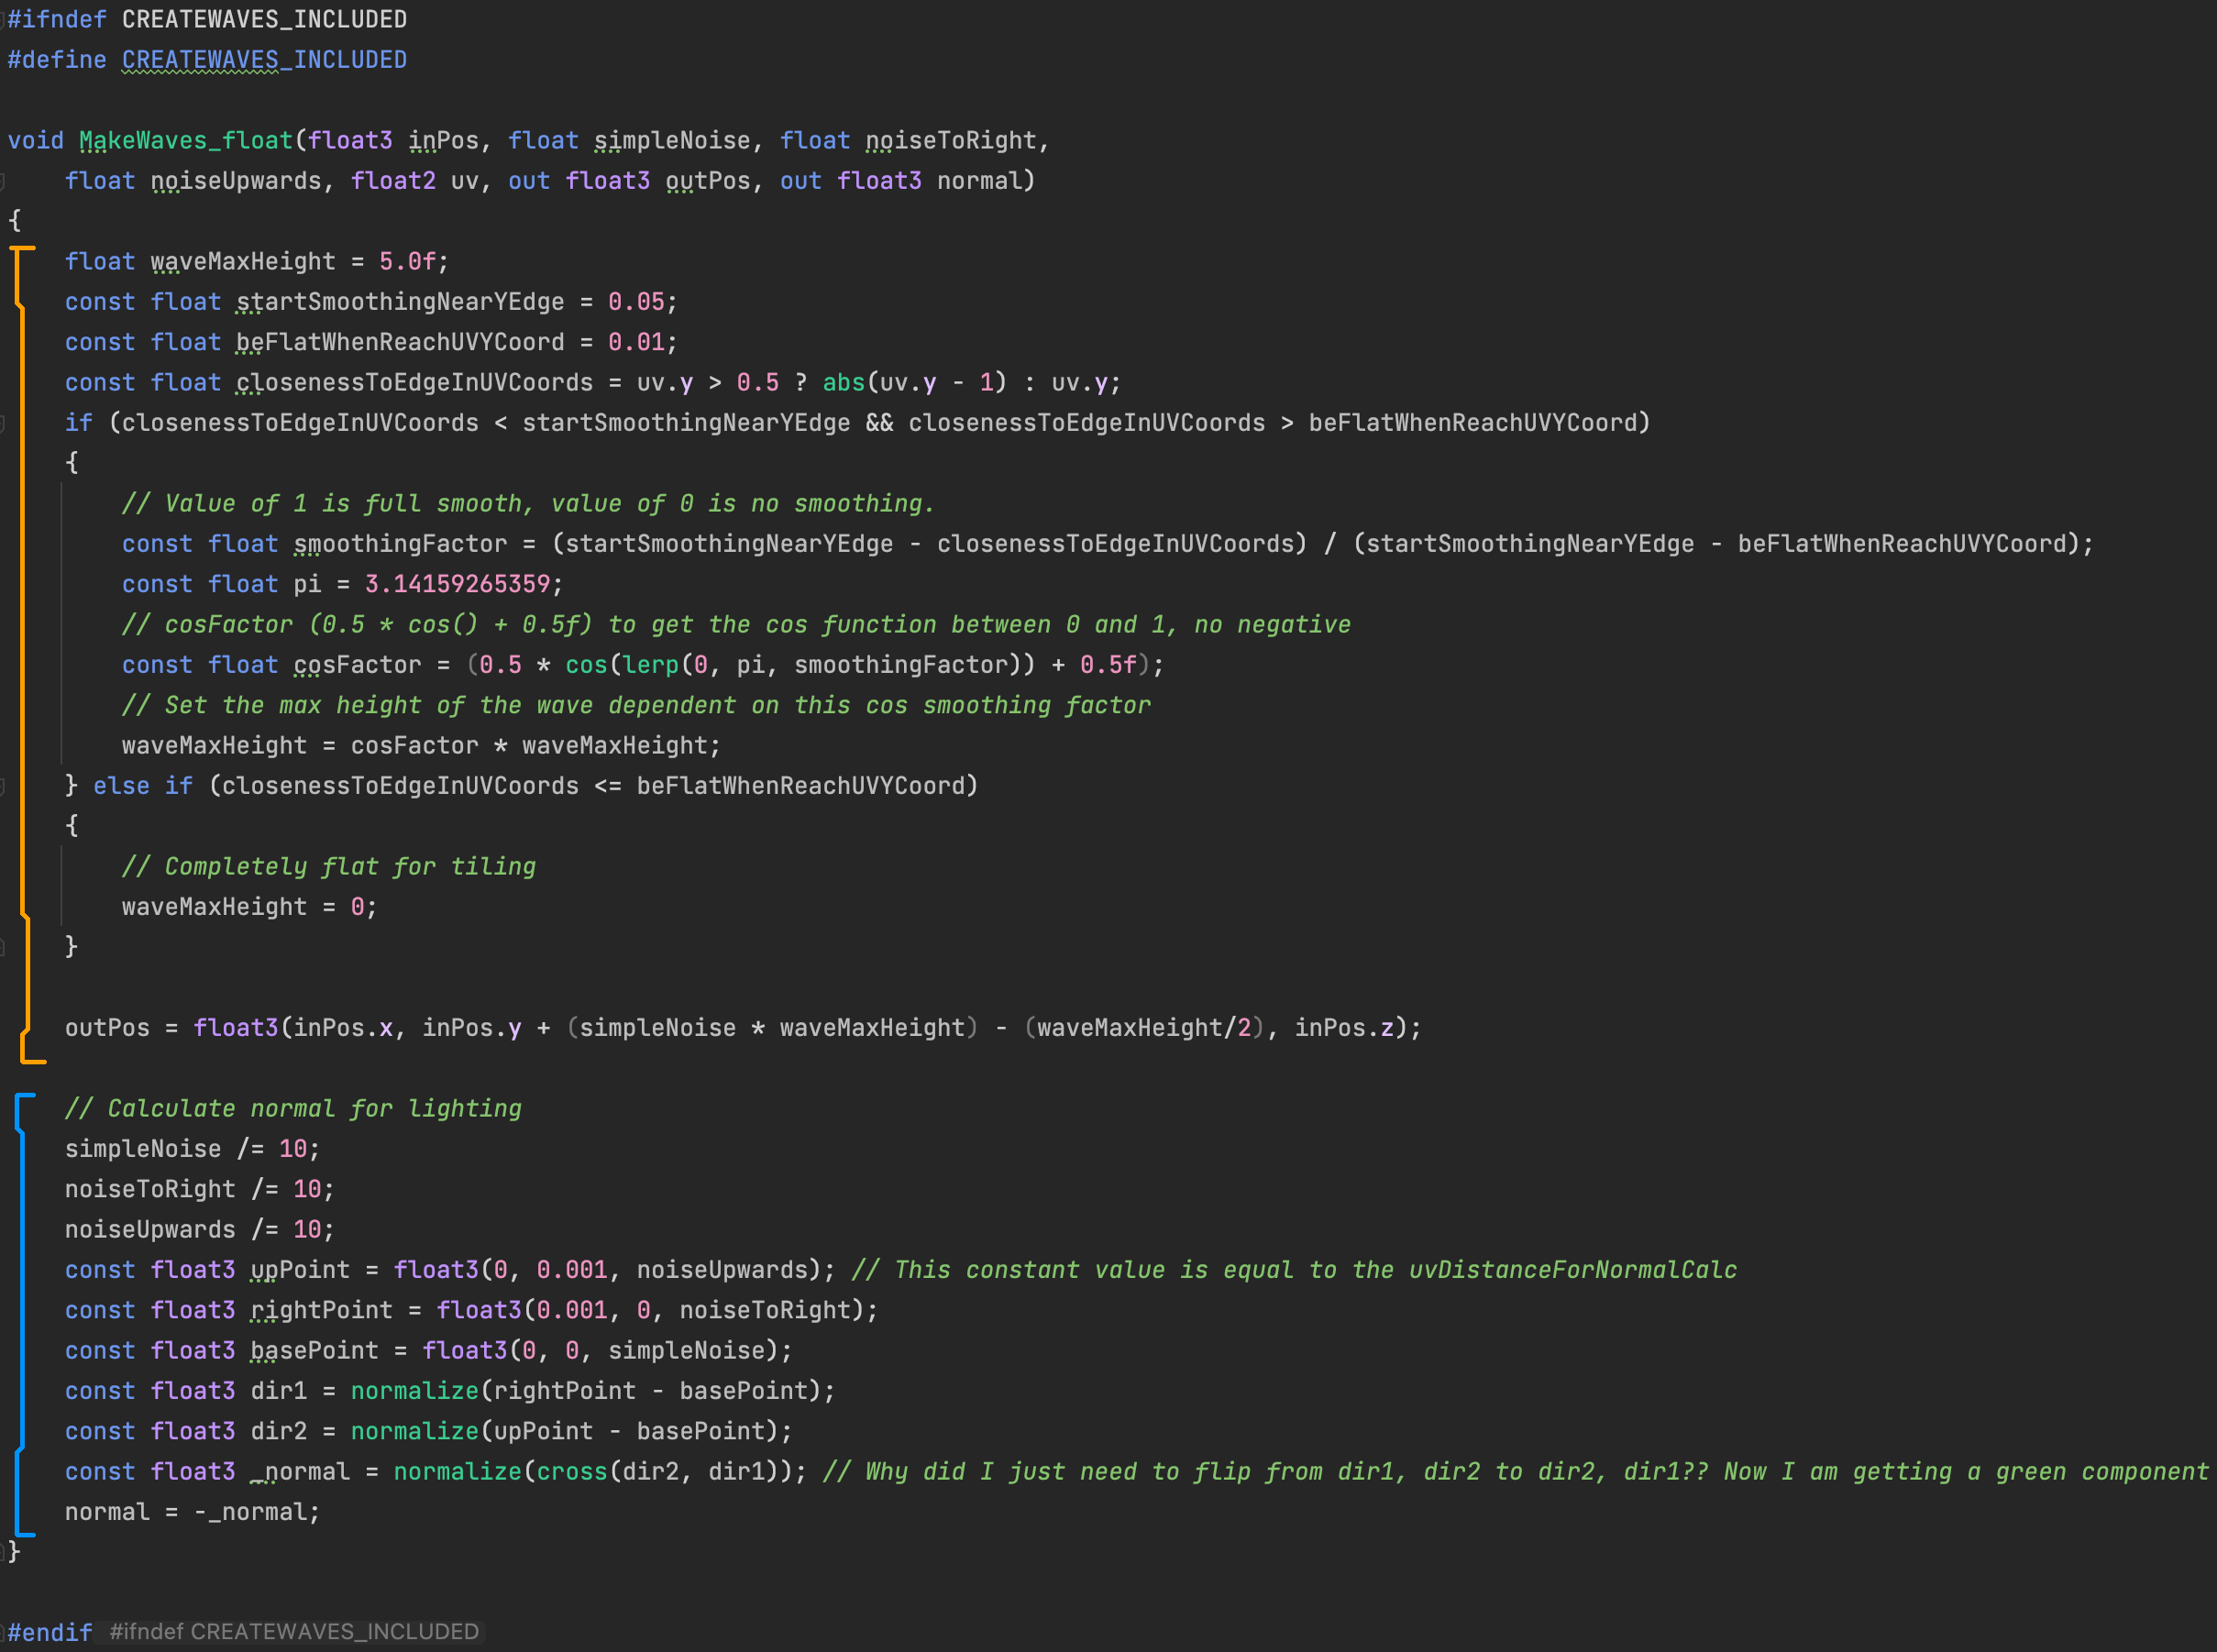Click the pi constant declaration name

(307, 584)
